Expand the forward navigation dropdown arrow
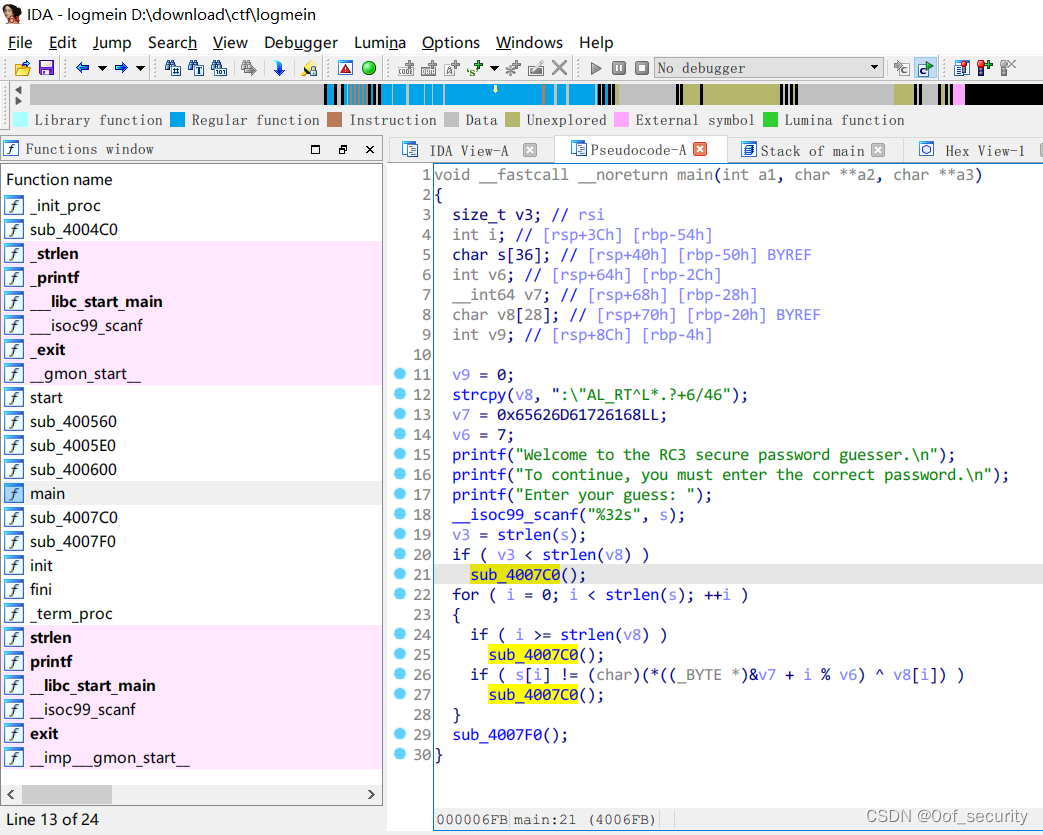Viewport: 1043px width, 835px height. point(139,68)
